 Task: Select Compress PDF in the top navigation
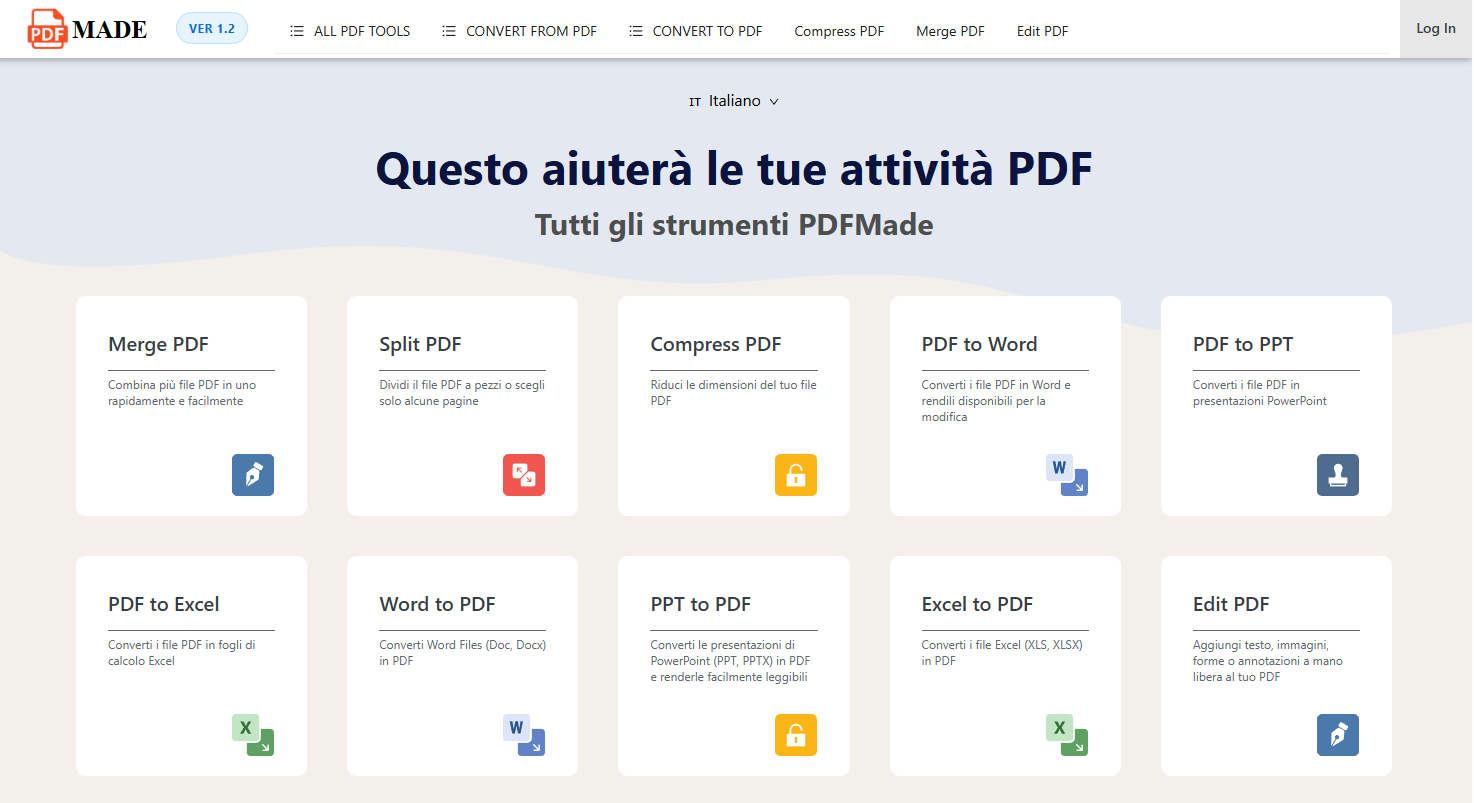tap(839, 30)
